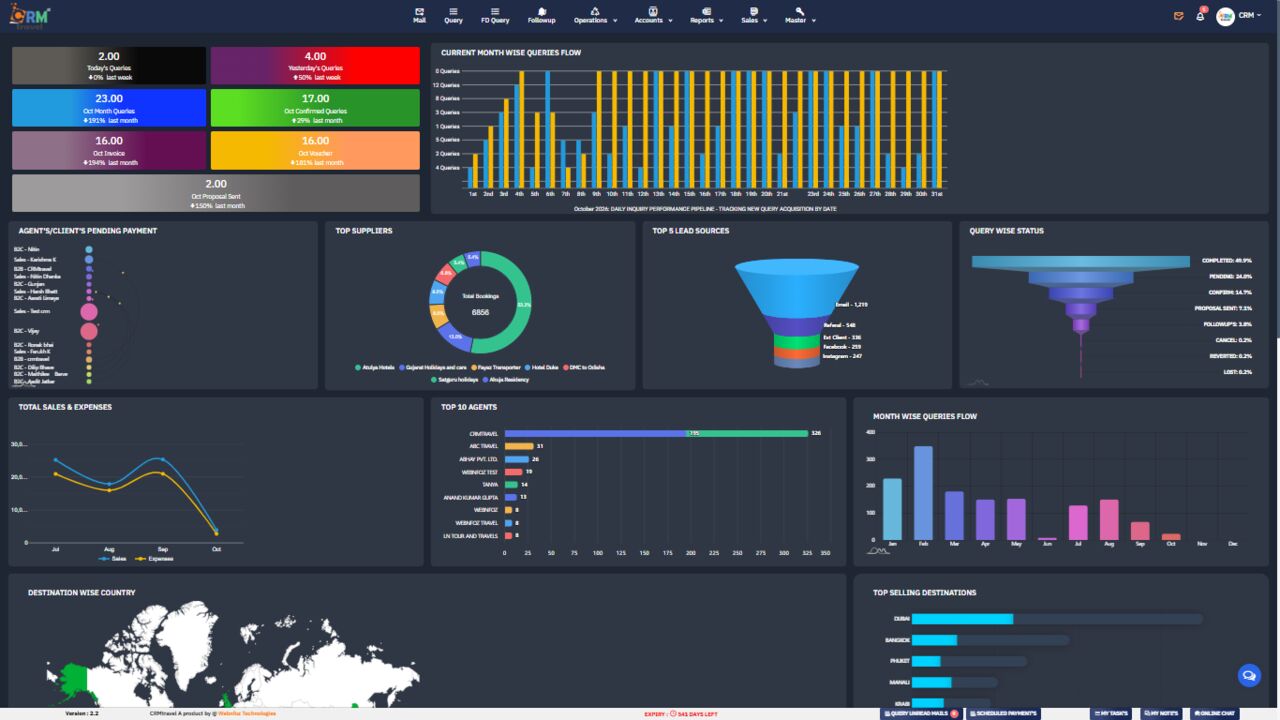Open the Sales menu
This screenshot has width=1280, height=720.
[754, 15]
